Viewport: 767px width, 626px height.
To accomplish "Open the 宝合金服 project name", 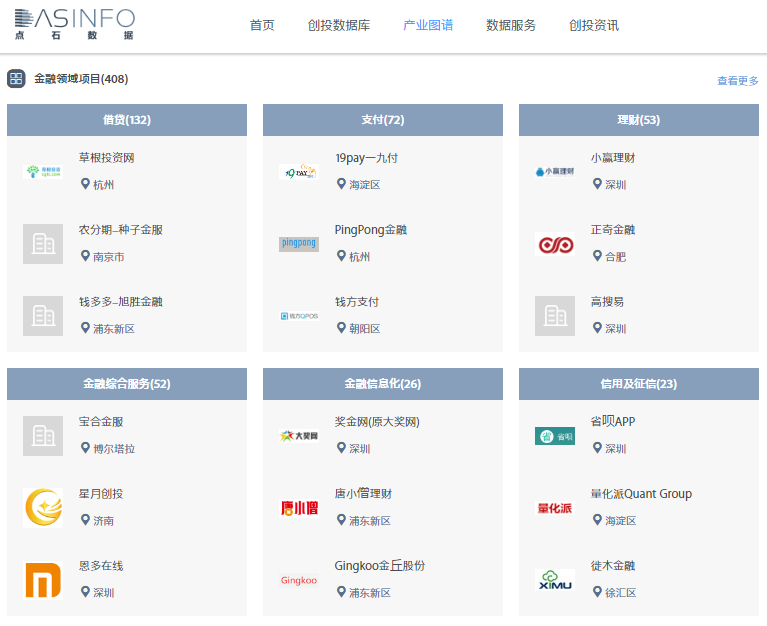I will (101, 422).
